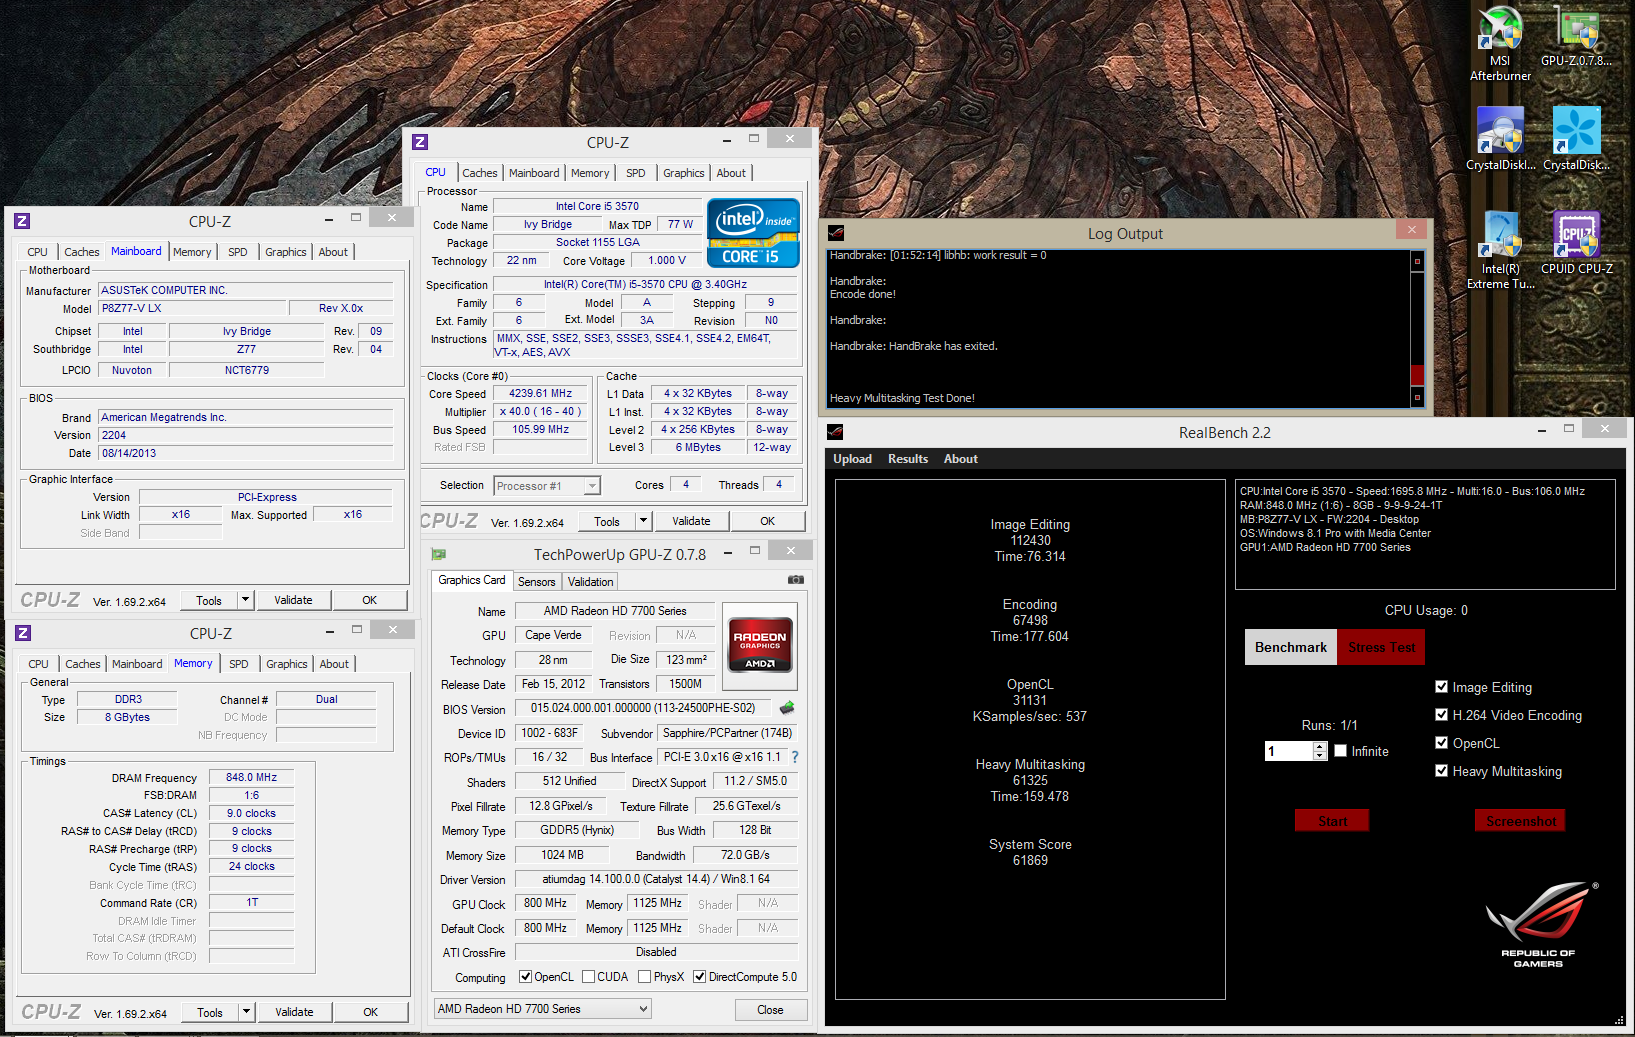The image size is (1635, 1037).
Task: Open the GPU-Z.0.7.8 desktop shortcut
Action: point(1576,37)
